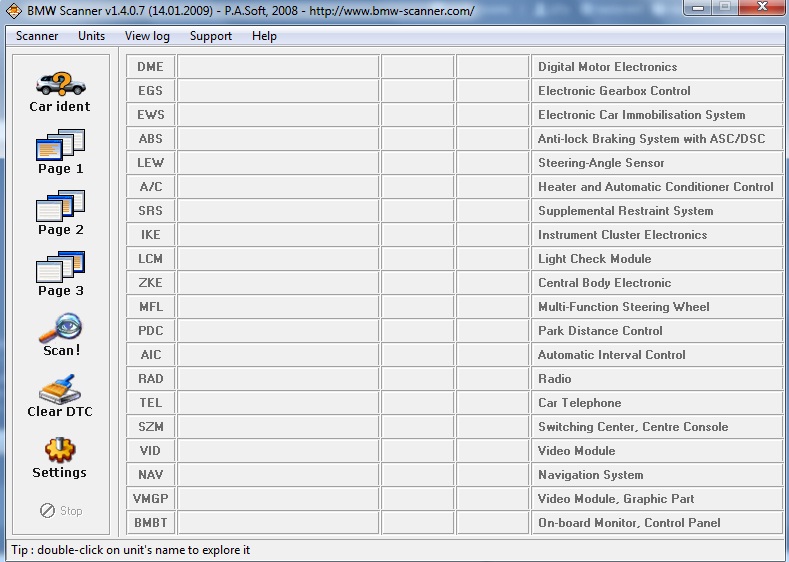
Task: Select the SZM unit button
Action: click(150, 427)
